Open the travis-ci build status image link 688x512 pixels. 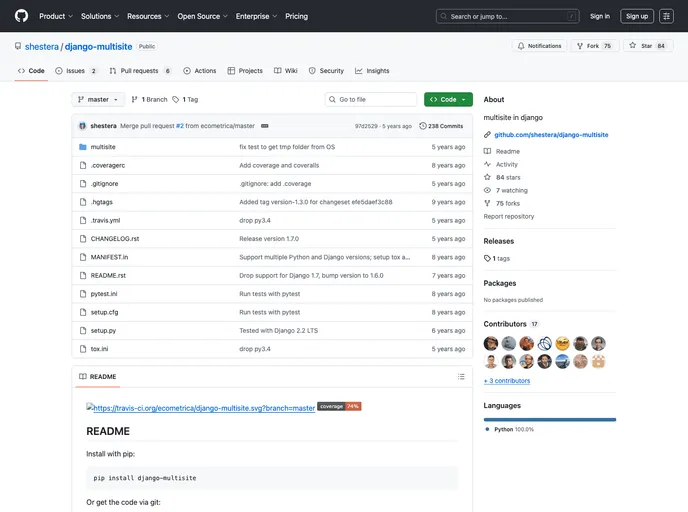(201, 408)
